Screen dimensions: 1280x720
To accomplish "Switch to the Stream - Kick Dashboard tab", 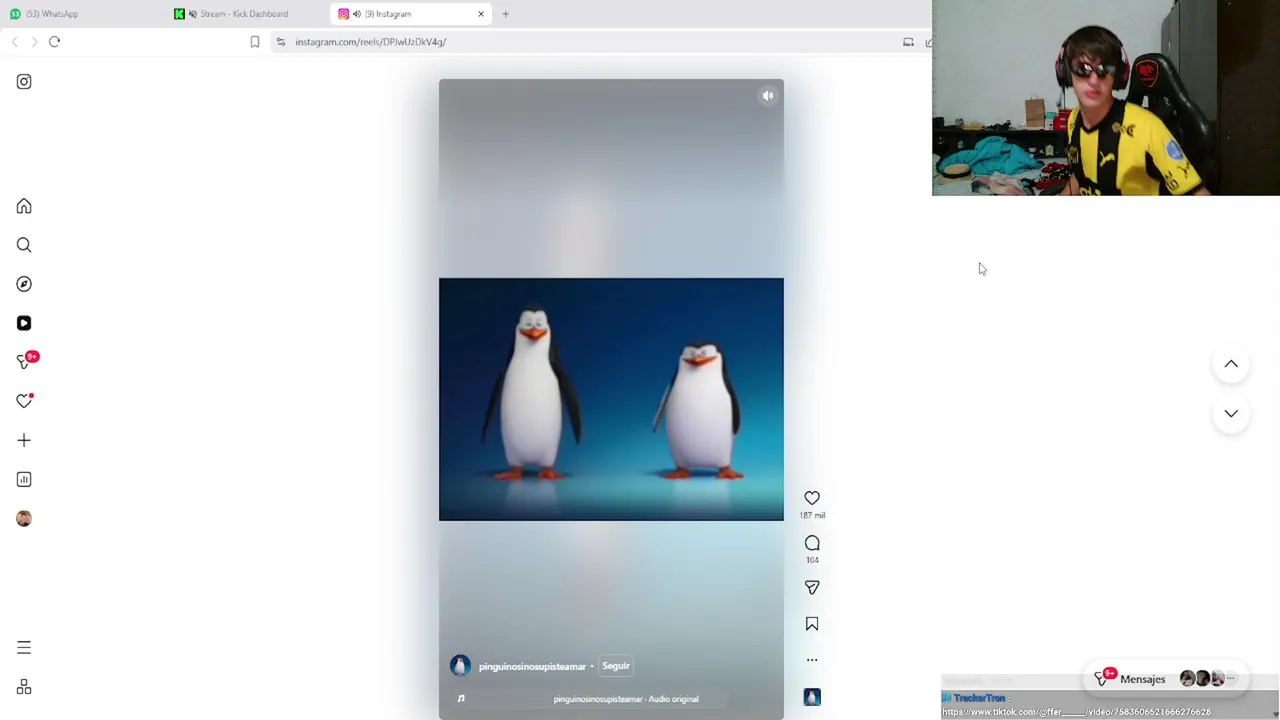I will coord(244,14).
